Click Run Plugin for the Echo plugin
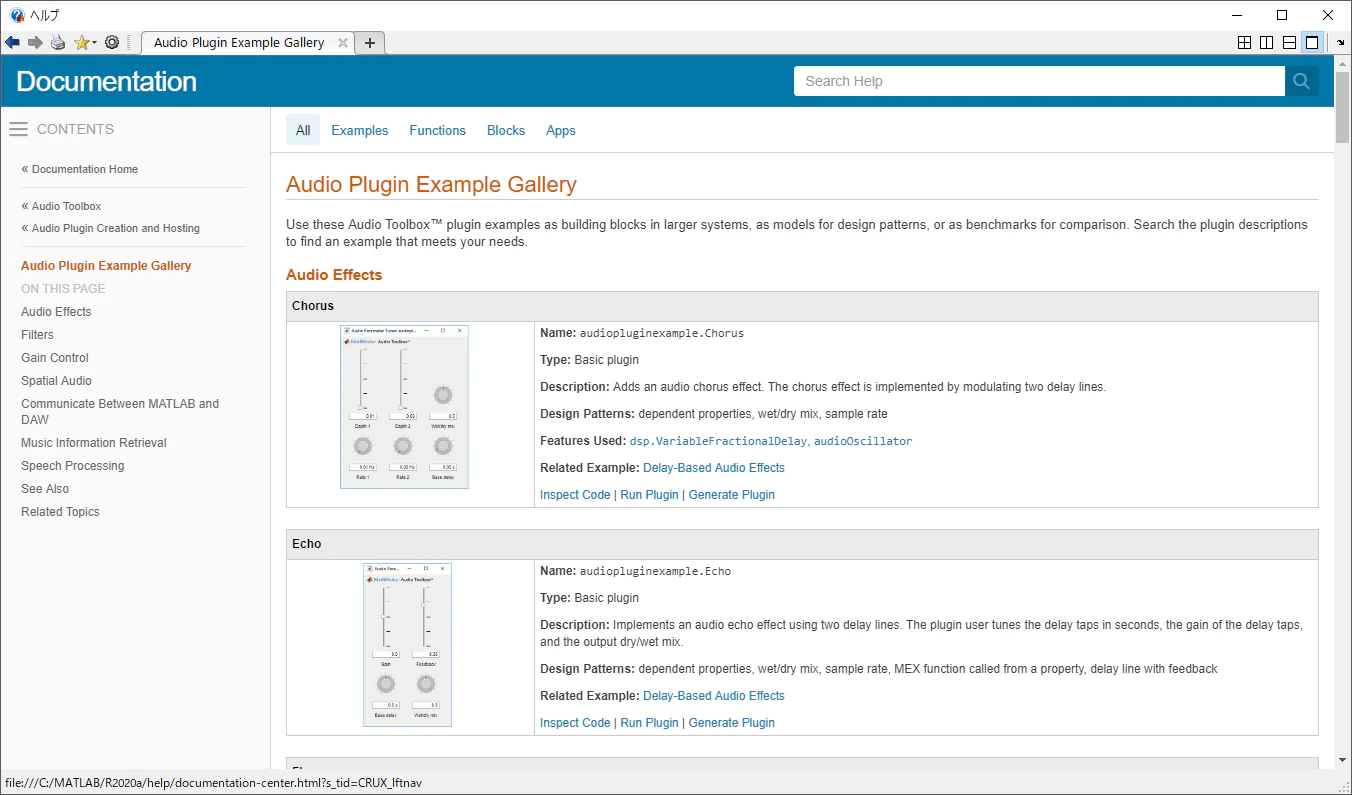Screen dimensions: 1352x795 click(x=649, y=723)
